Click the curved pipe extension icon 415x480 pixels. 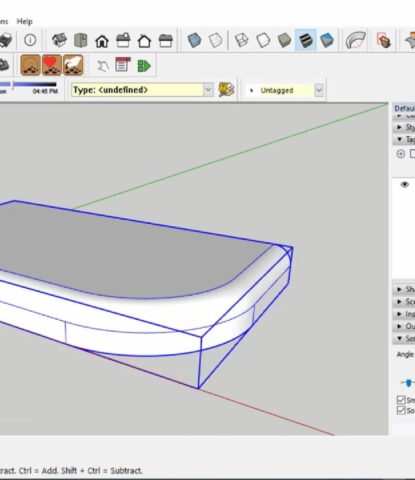[x=355, y=40]
